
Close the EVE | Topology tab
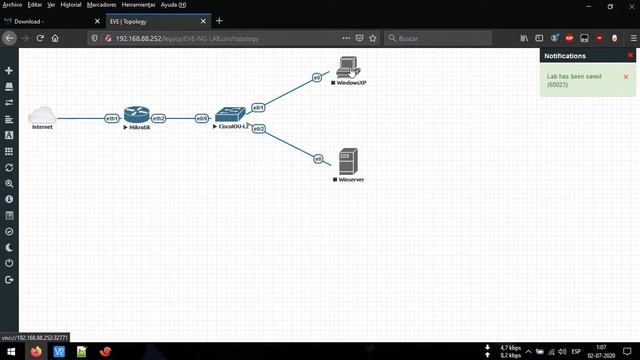tap(203, 21)
